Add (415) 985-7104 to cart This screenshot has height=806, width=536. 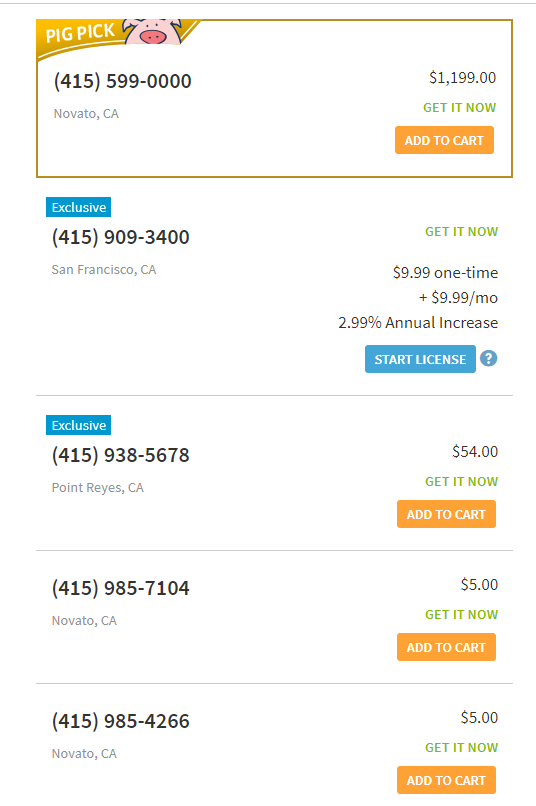[x=446, y=647]
